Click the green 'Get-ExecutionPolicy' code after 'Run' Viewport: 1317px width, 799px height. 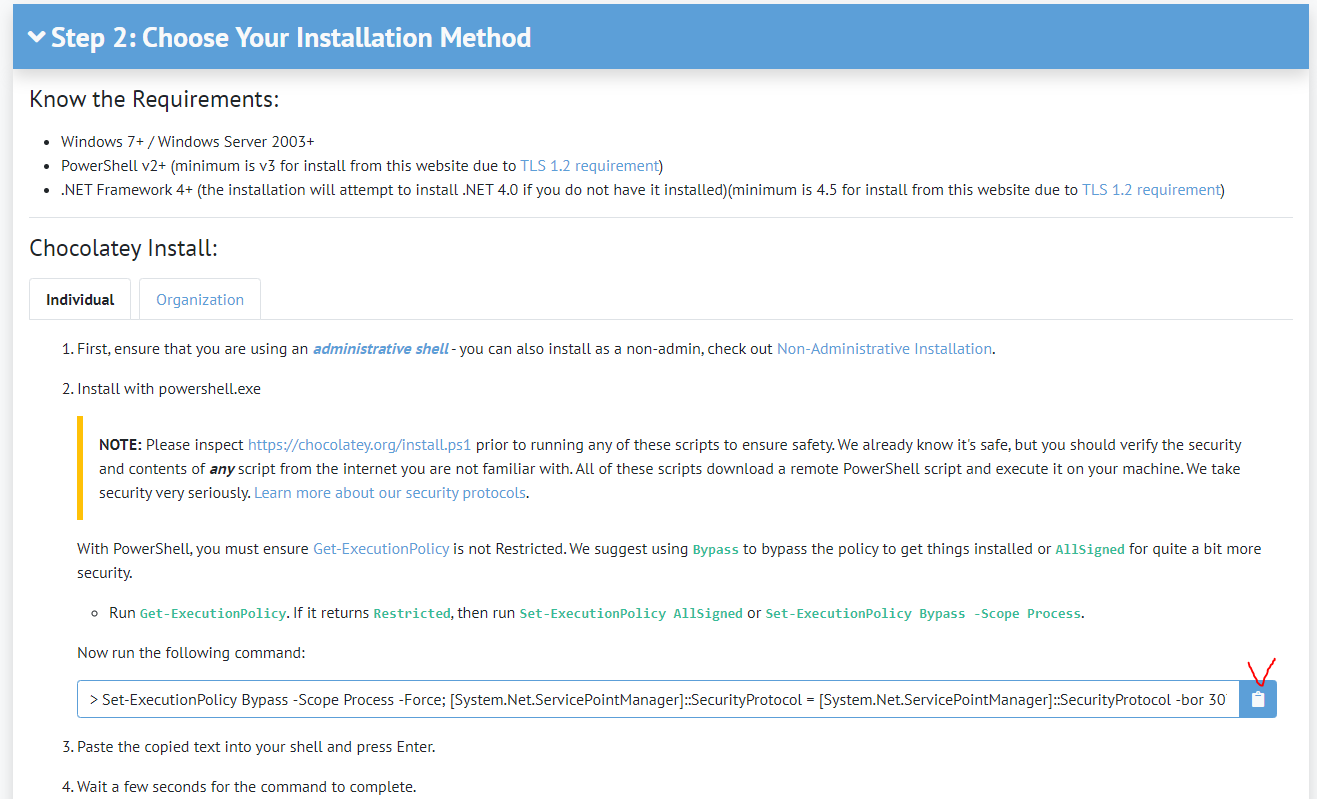coord(213,613)
